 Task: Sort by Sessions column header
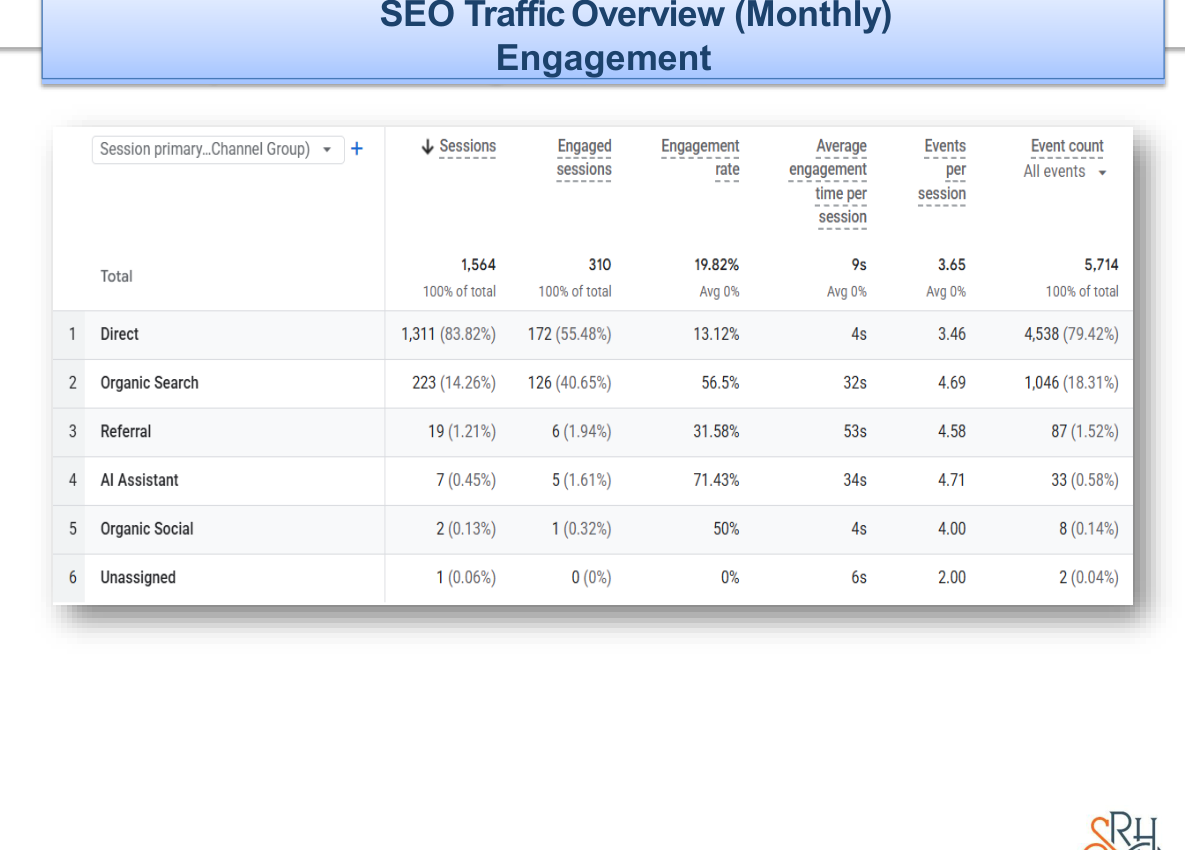point(467,146)
